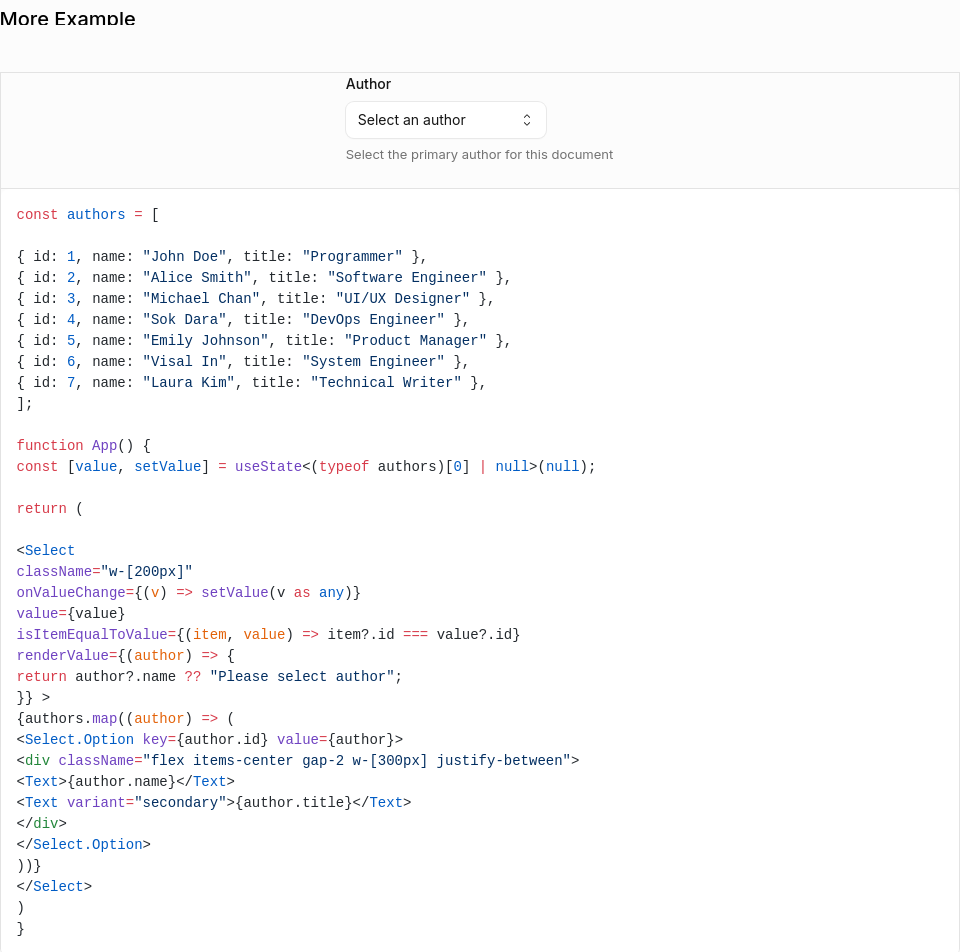Click the Text variant="secondary" code line
Image resolution: width=960 pixels, height=952 pixels.
pyautogui.click(x=214, y=803)
